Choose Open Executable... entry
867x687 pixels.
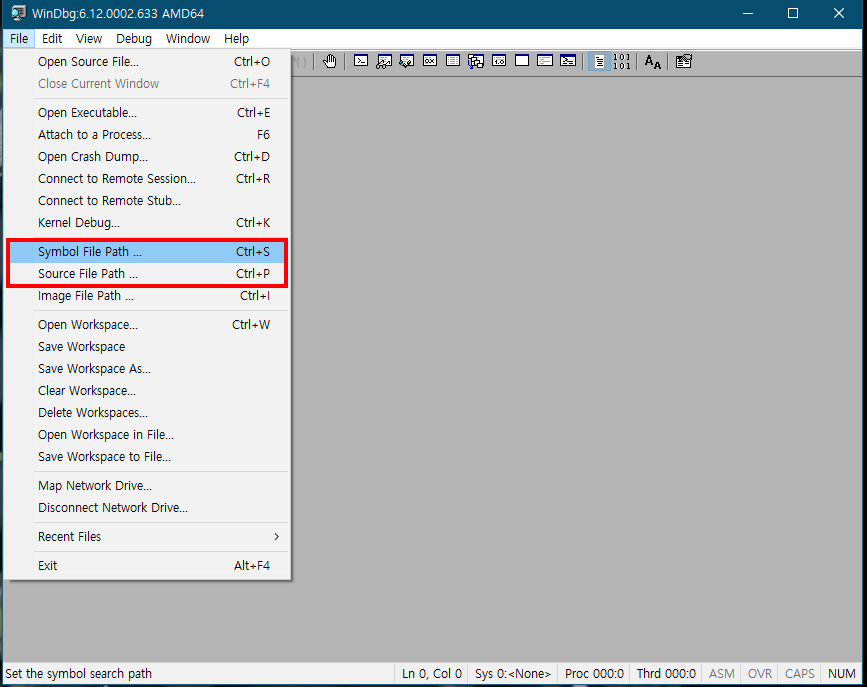coord(147,112)
